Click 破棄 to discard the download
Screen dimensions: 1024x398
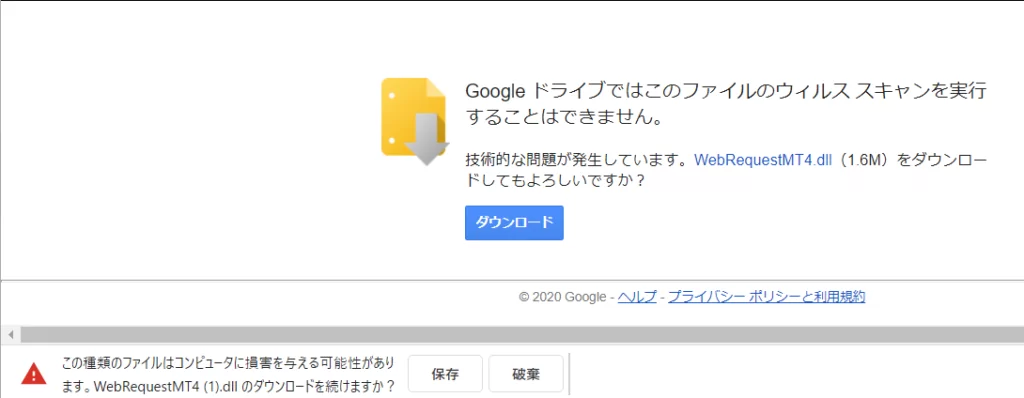526,374
